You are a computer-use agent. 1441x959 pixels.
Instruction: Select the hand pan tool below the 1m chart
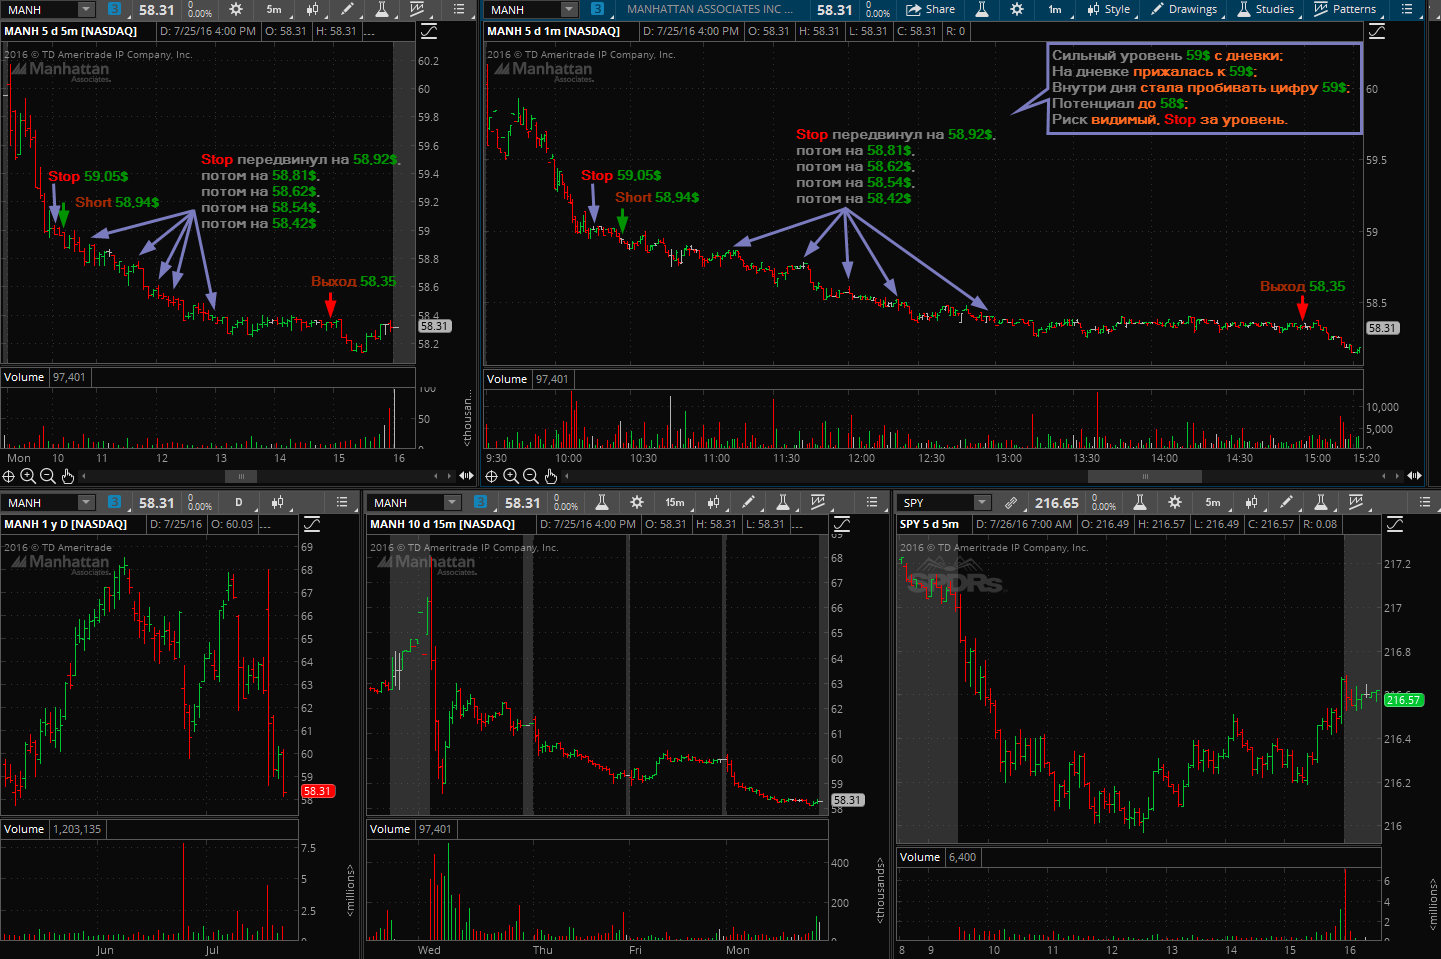point(551,476)
